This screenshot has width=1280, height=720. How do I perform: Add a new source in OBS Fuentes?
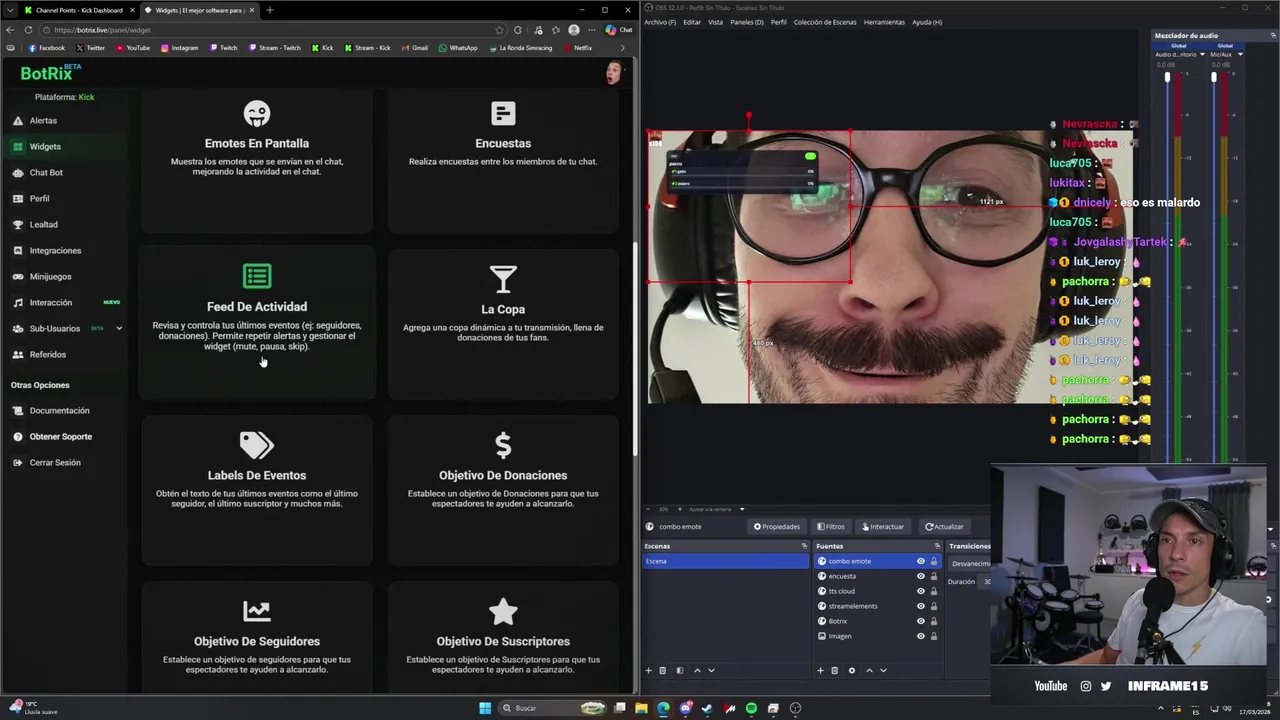pos(821,670)
